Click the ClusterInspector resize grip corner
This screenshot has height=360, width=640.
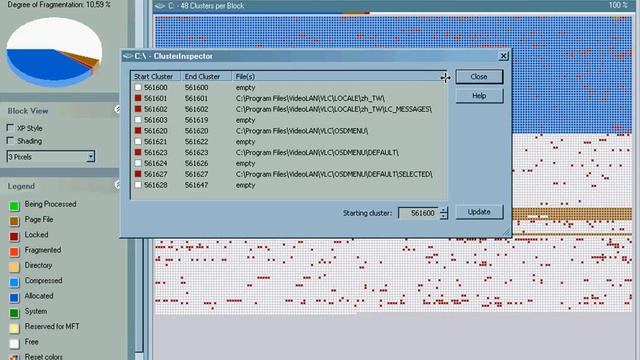pos(507,233)
